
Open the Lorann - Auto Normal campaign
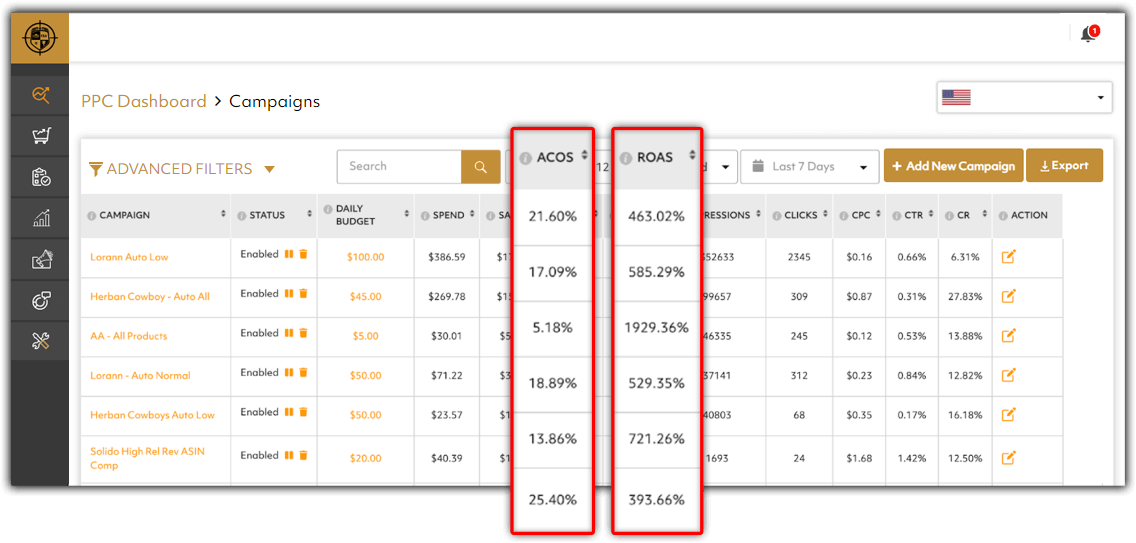click(x=141, y=376)
